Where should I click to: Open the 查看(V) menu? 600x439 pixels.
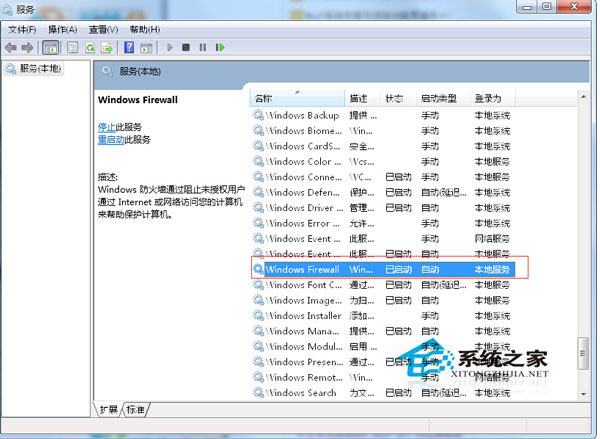(103, 29)
